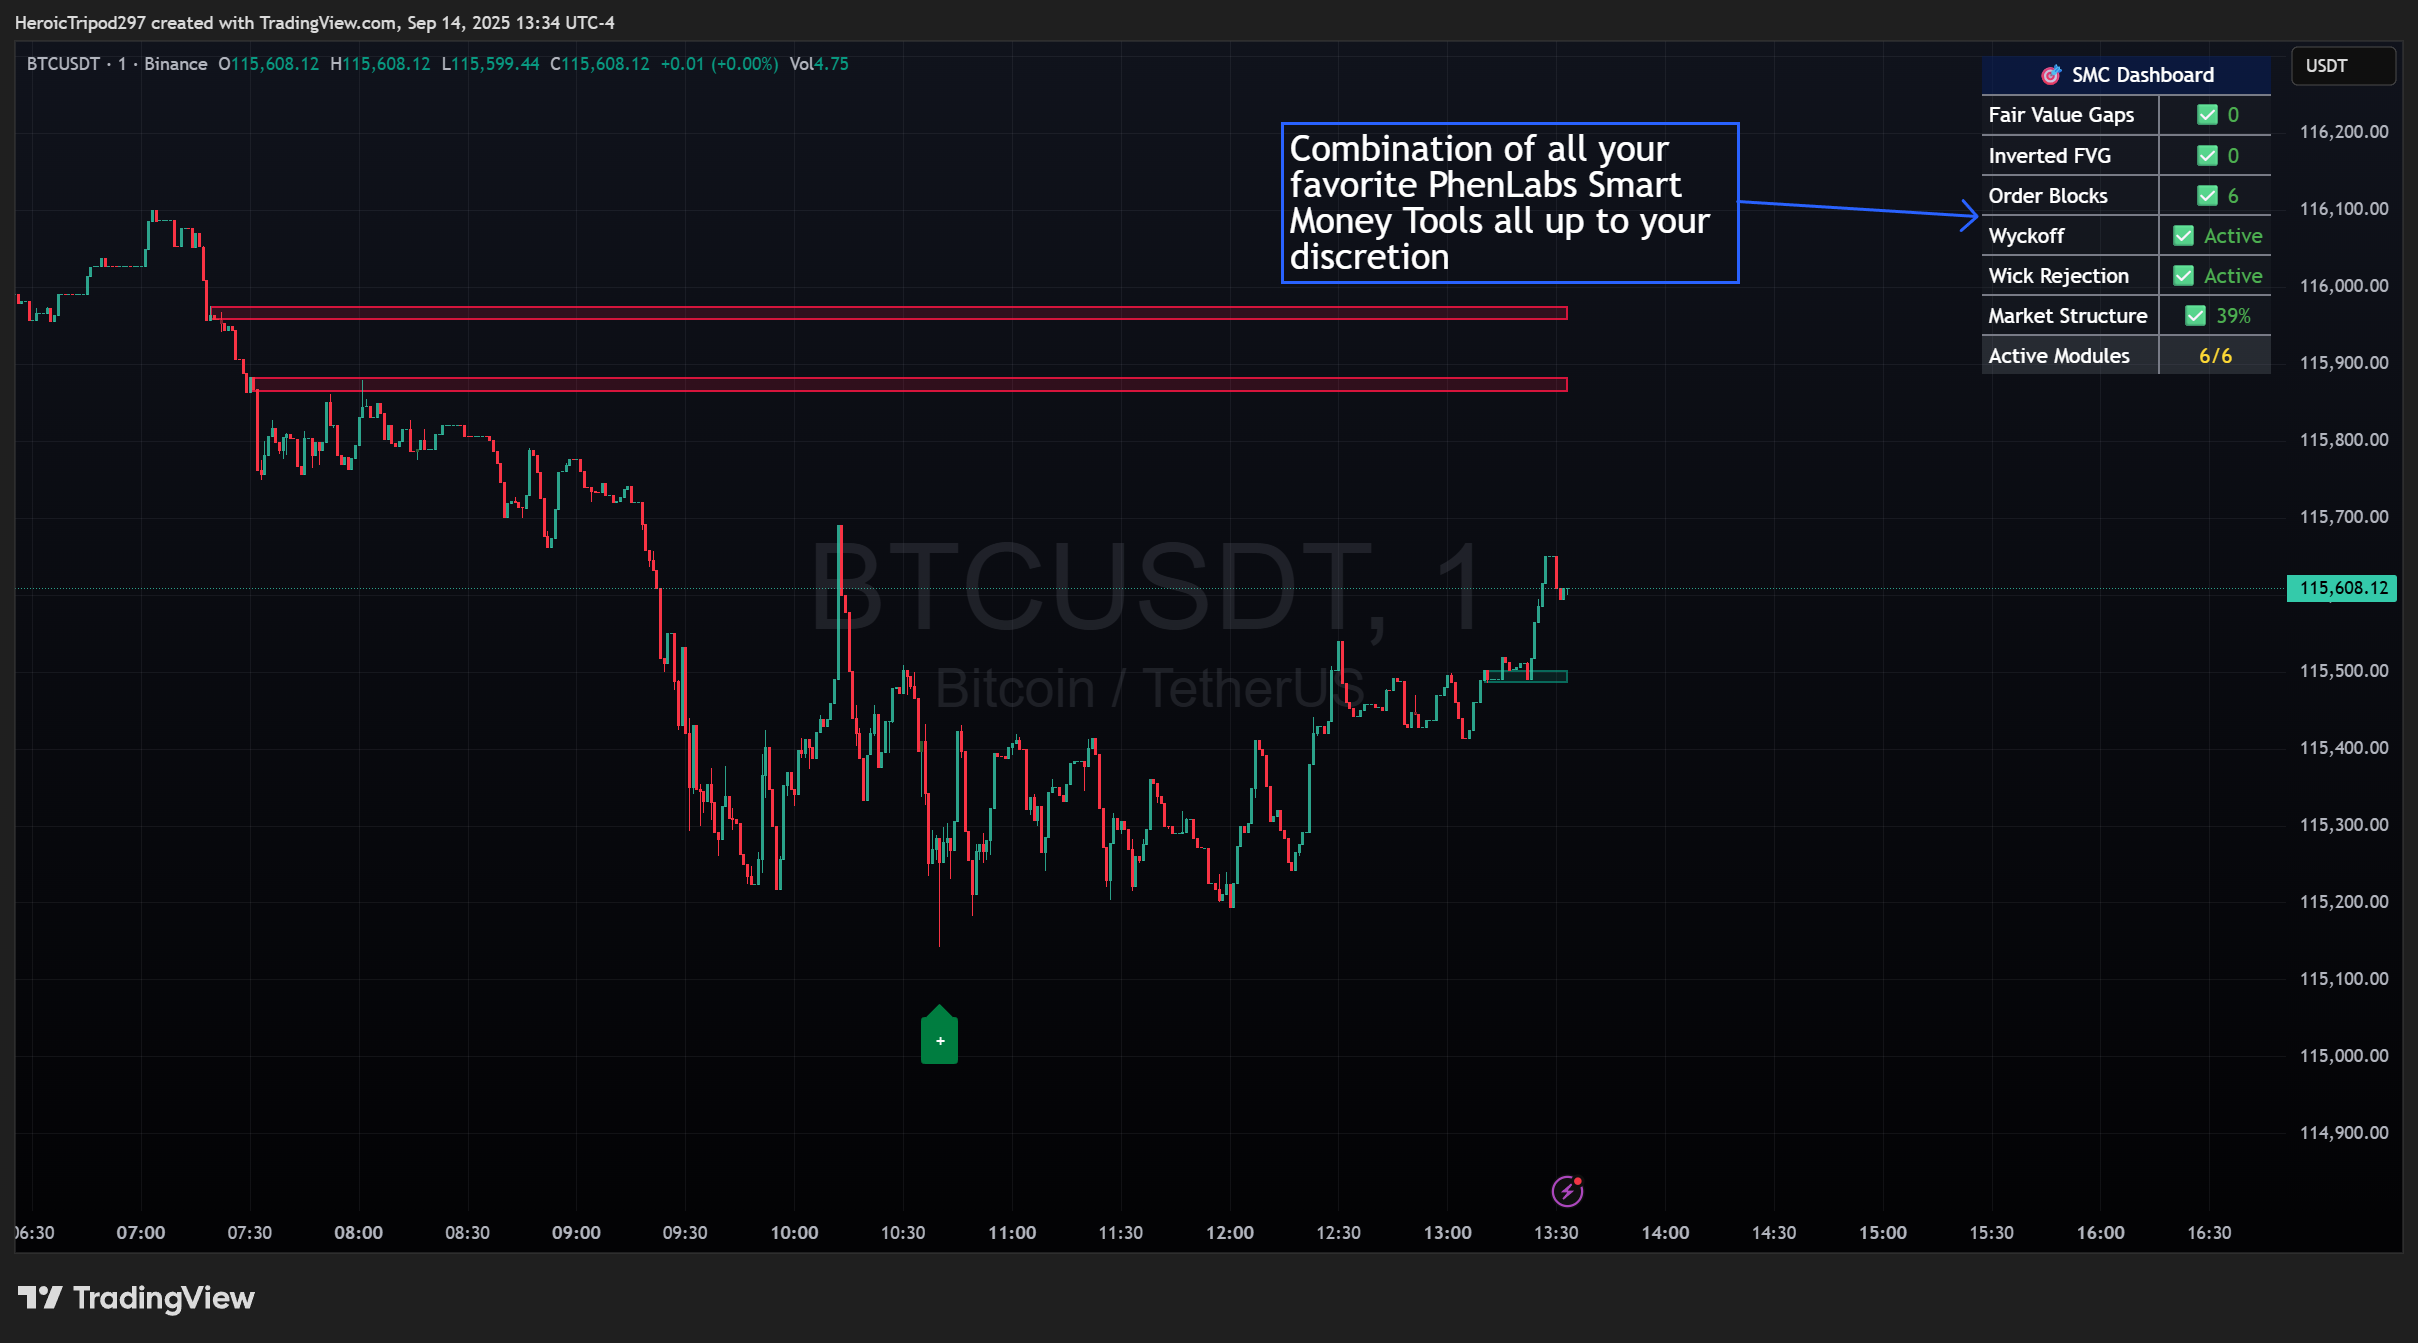
Task: Click the SMC Dashboard target icon
Action: pos(2051,75)
